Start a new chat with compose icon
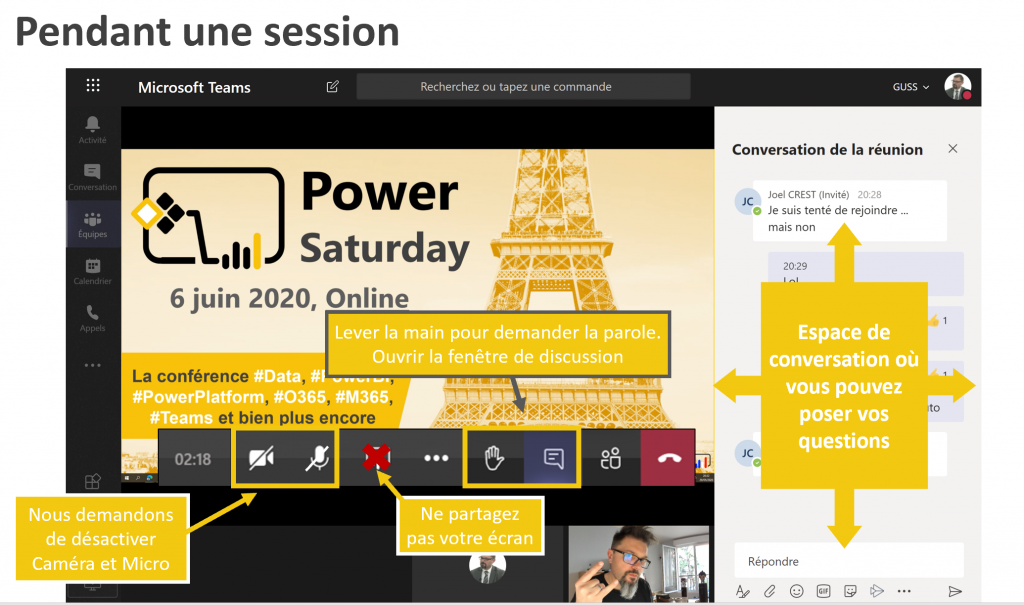 (x=332, y=86)
